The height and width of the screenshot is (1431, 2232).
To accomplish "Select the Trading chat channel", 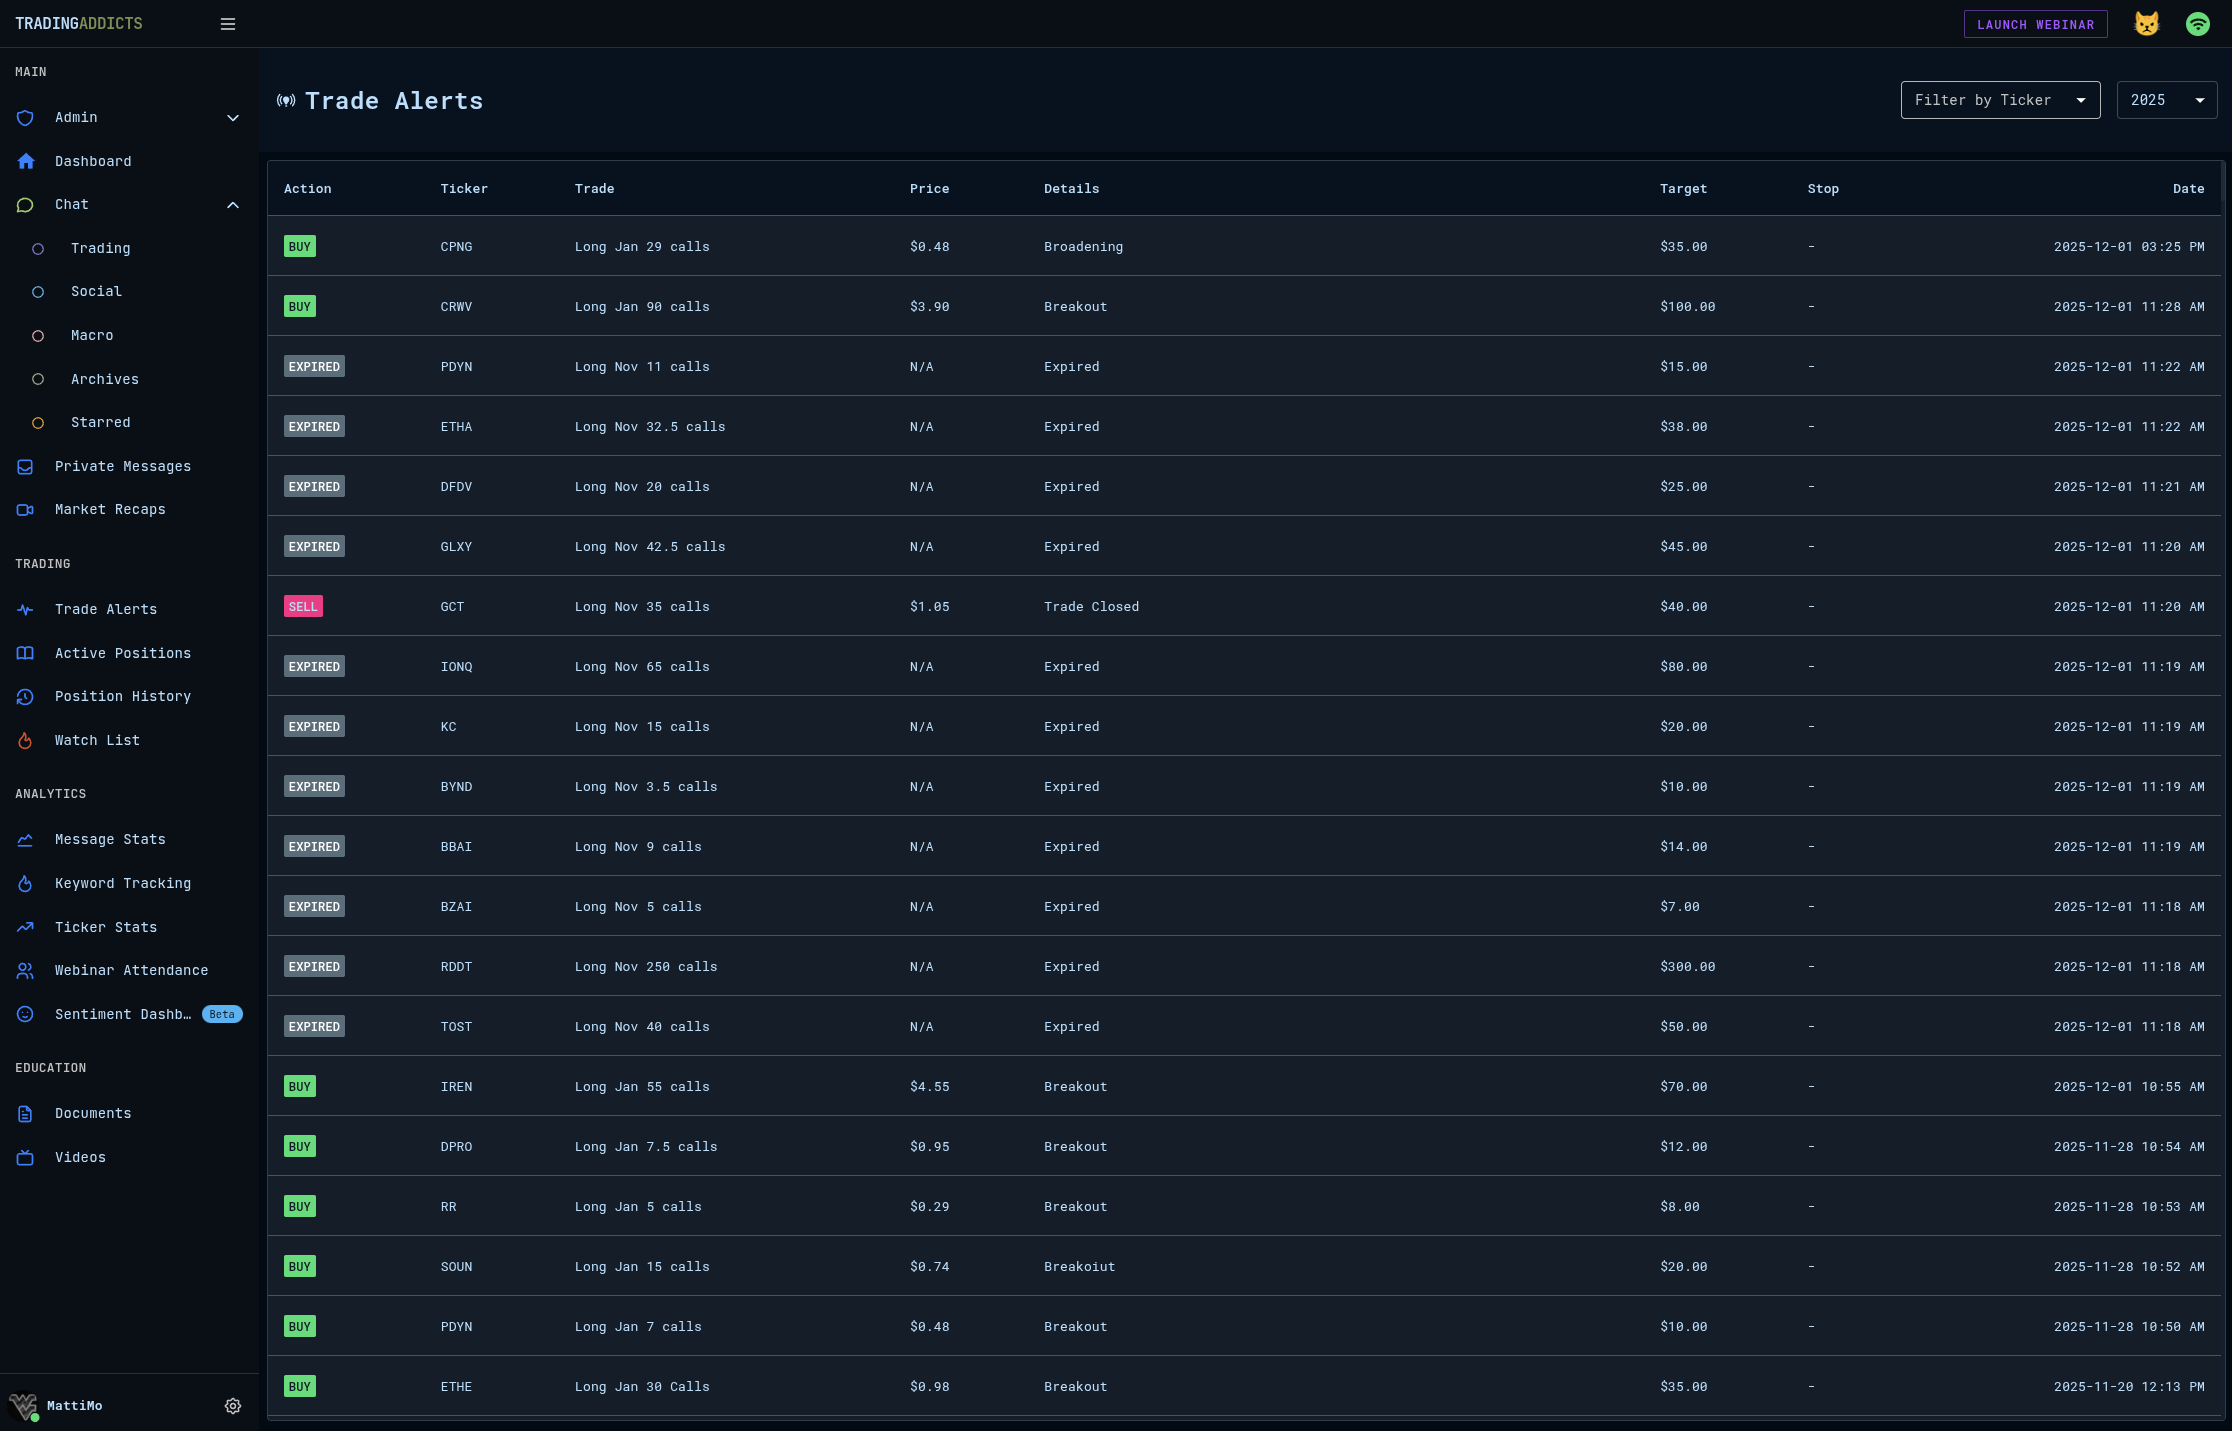I will tap(100, 248).
